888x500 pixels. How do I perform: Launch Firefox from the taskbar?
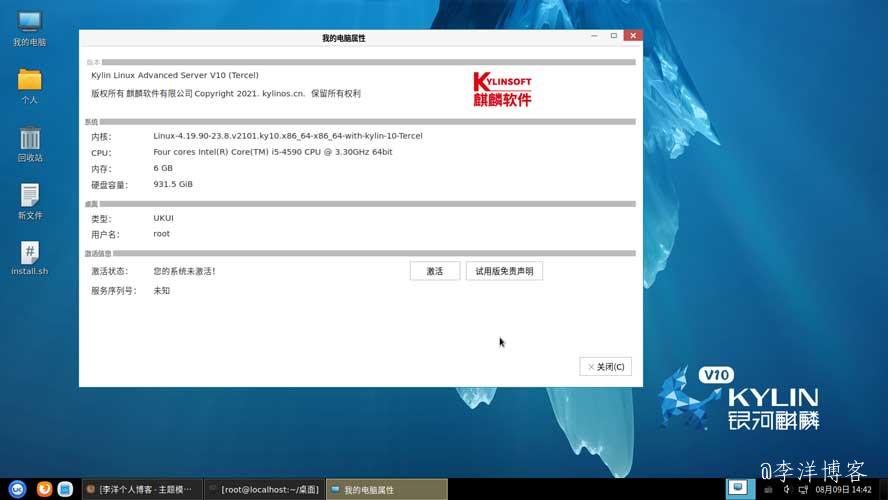coord(44,489)
